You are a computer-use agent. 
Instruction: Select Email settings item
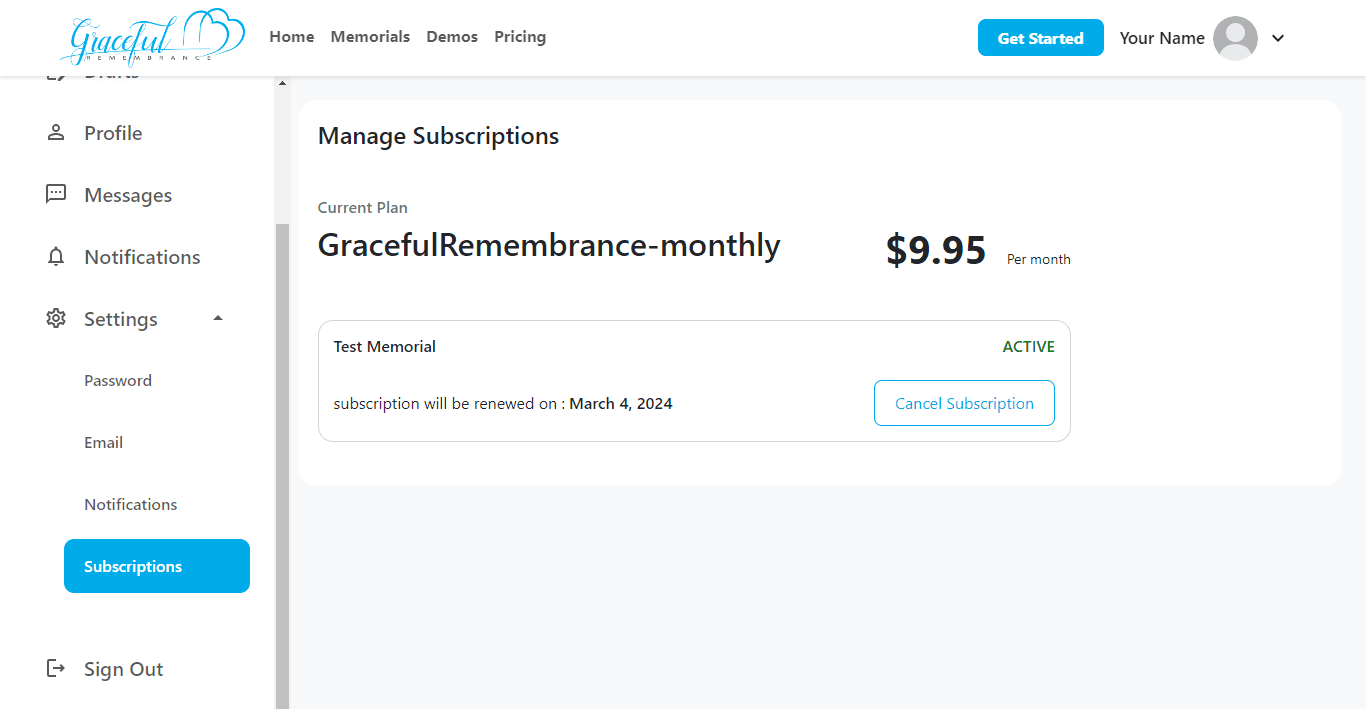pyautogui.click(x=103, y=442)
